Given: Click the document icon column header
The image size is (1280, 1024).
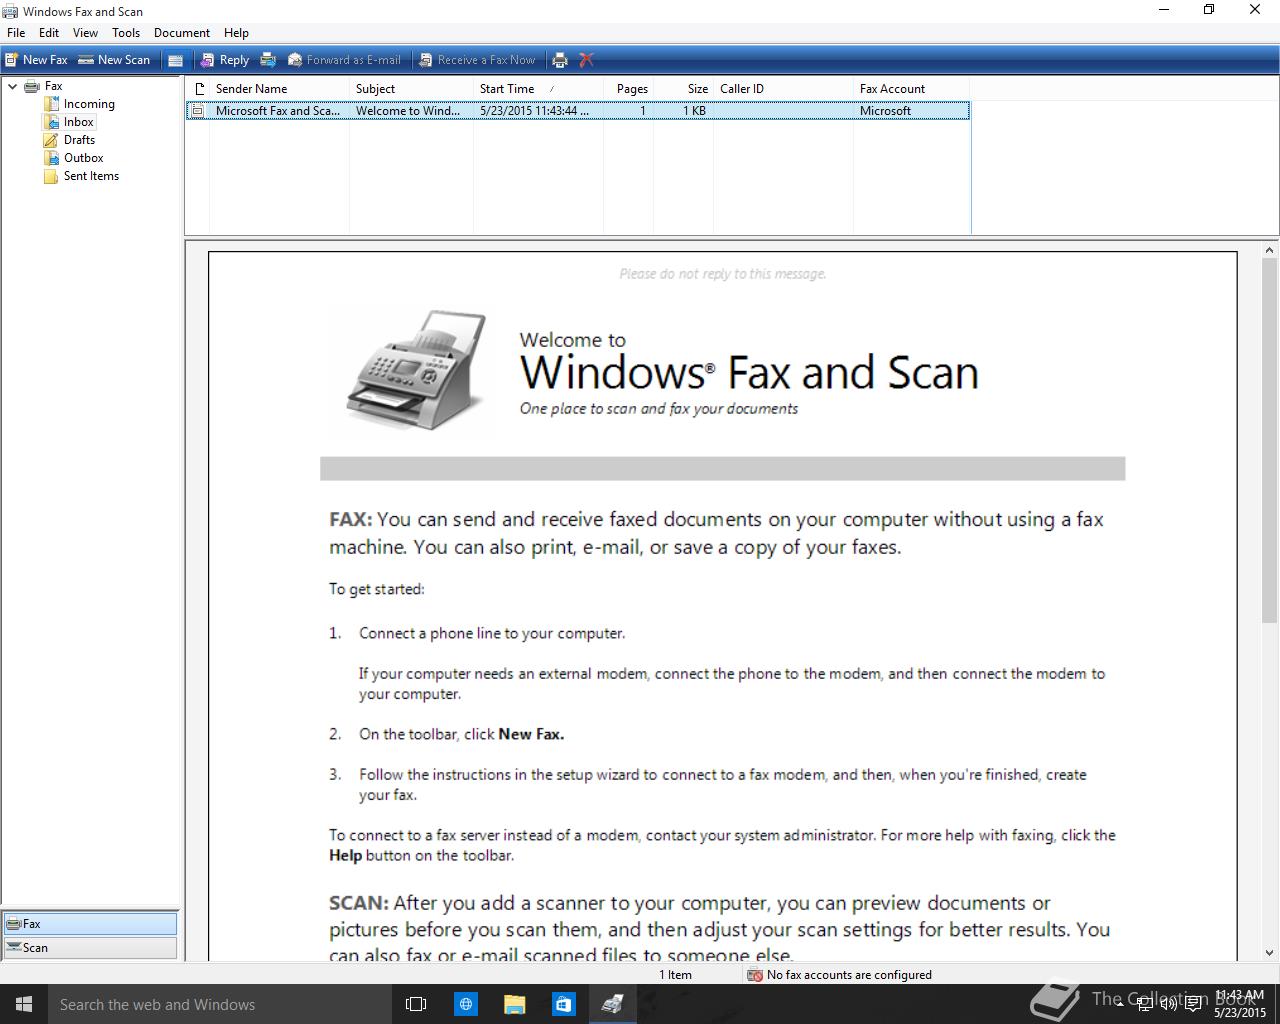Looking at the screenshot, I should click(x=198, y=89).
